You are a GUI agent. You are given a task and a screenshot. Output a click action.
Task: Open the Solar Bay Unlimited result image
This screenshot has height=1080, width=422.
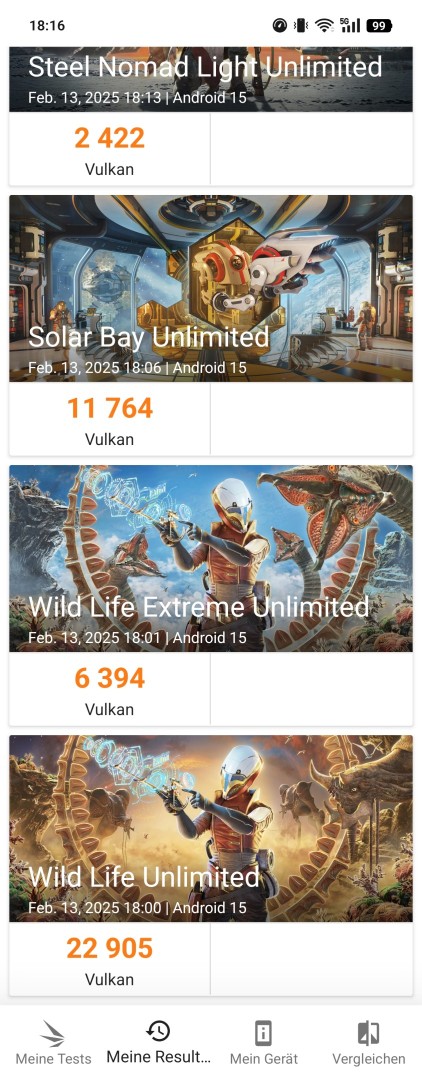pyautogui.click(x=211, y=288)
